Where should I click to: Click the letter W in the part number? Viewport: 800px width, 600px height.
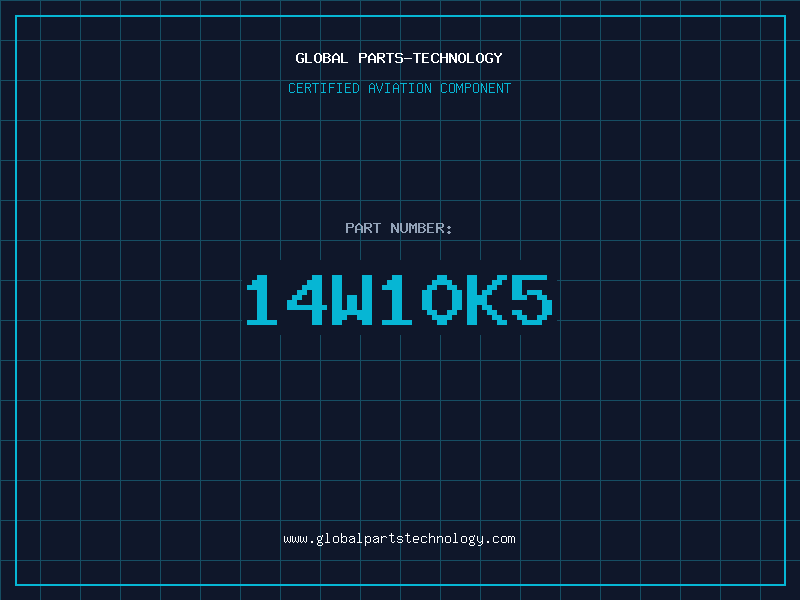point(352,299)
